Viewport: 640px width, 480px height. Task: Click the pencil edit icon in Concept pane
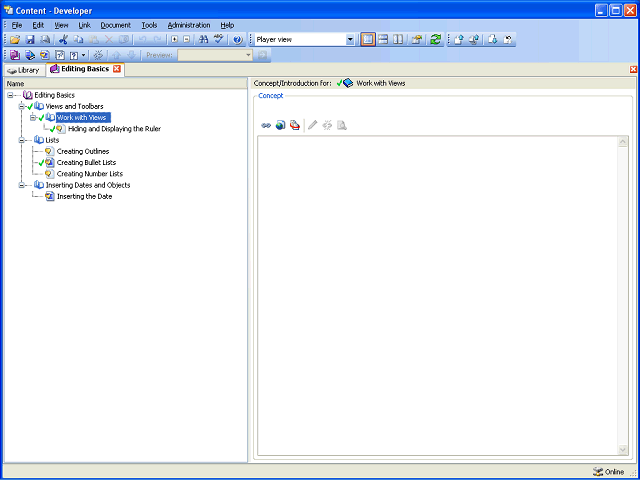click(x=313, y=125)
